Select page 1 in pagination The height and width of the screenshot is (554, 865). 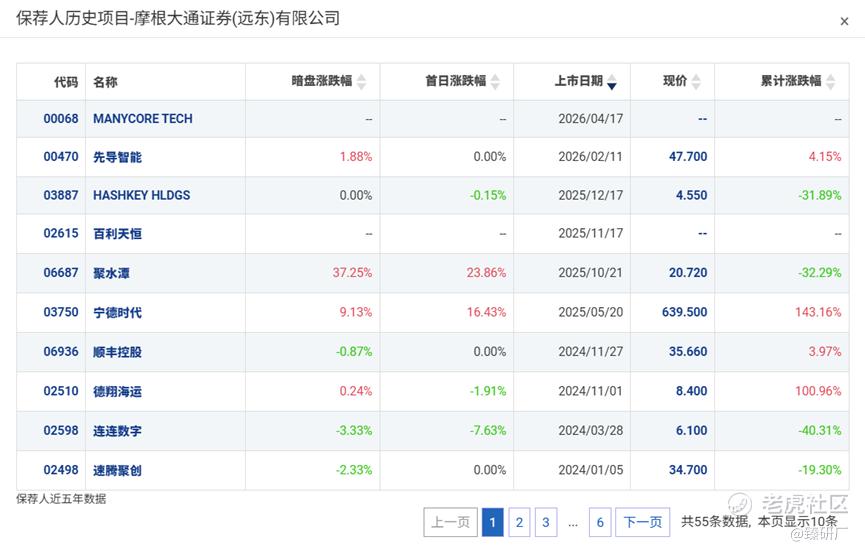point(493,522)
